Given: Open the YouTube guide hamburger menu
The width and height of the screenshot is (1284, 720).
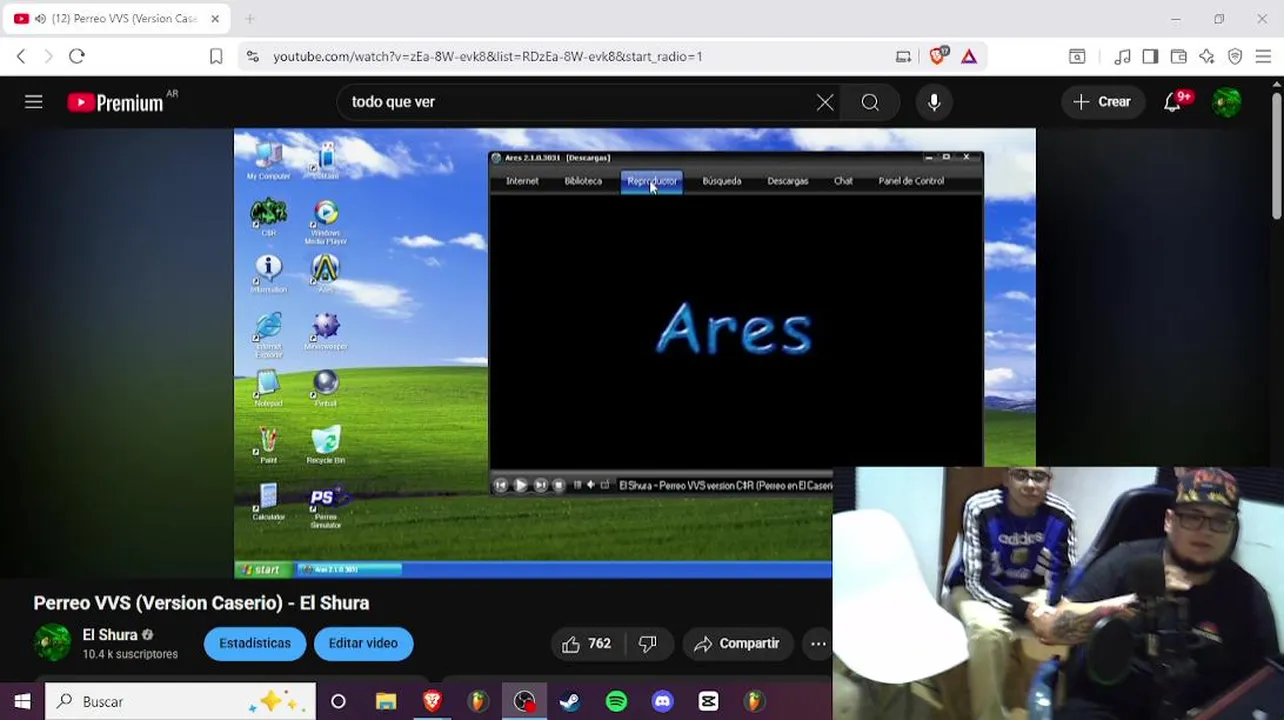Looking at the screenshot, I should (x=33, y=102).
